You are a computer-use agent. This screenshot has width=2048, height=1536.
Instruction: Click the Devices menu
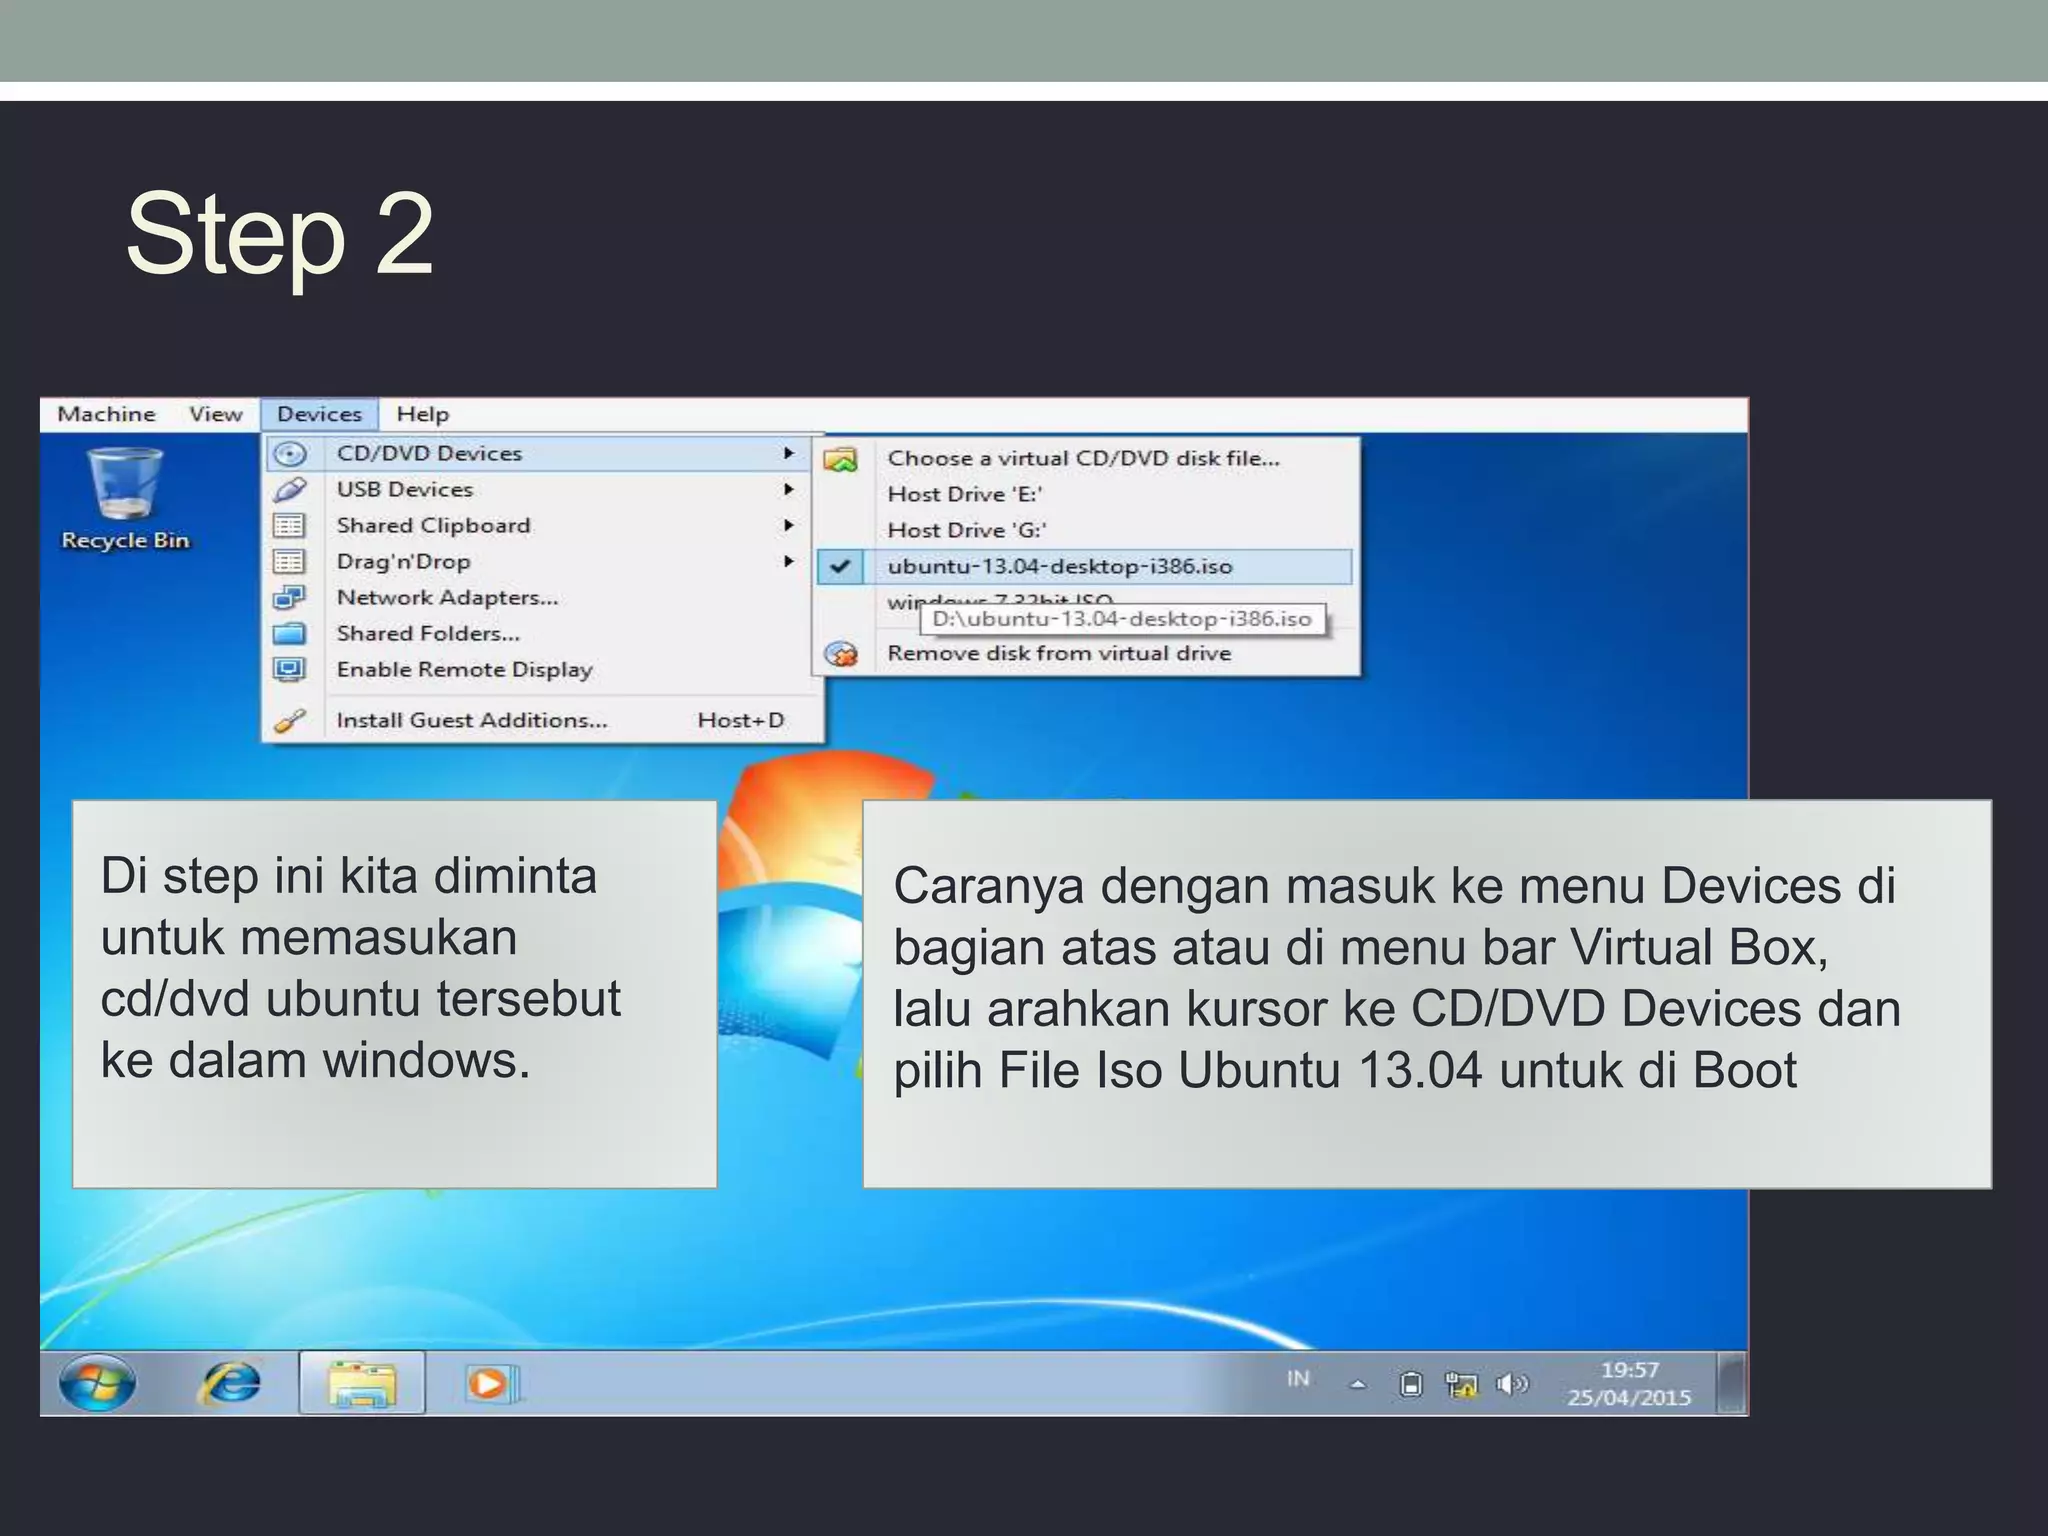319,414
